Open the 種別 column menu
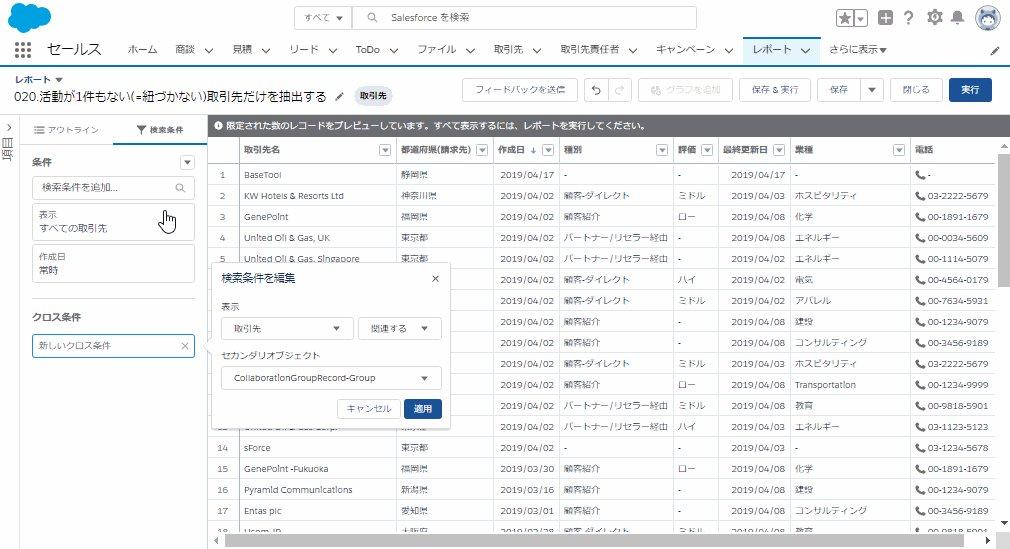This screenshot has height=549, width=1010. pyautogui.click(x=662, y=150)
